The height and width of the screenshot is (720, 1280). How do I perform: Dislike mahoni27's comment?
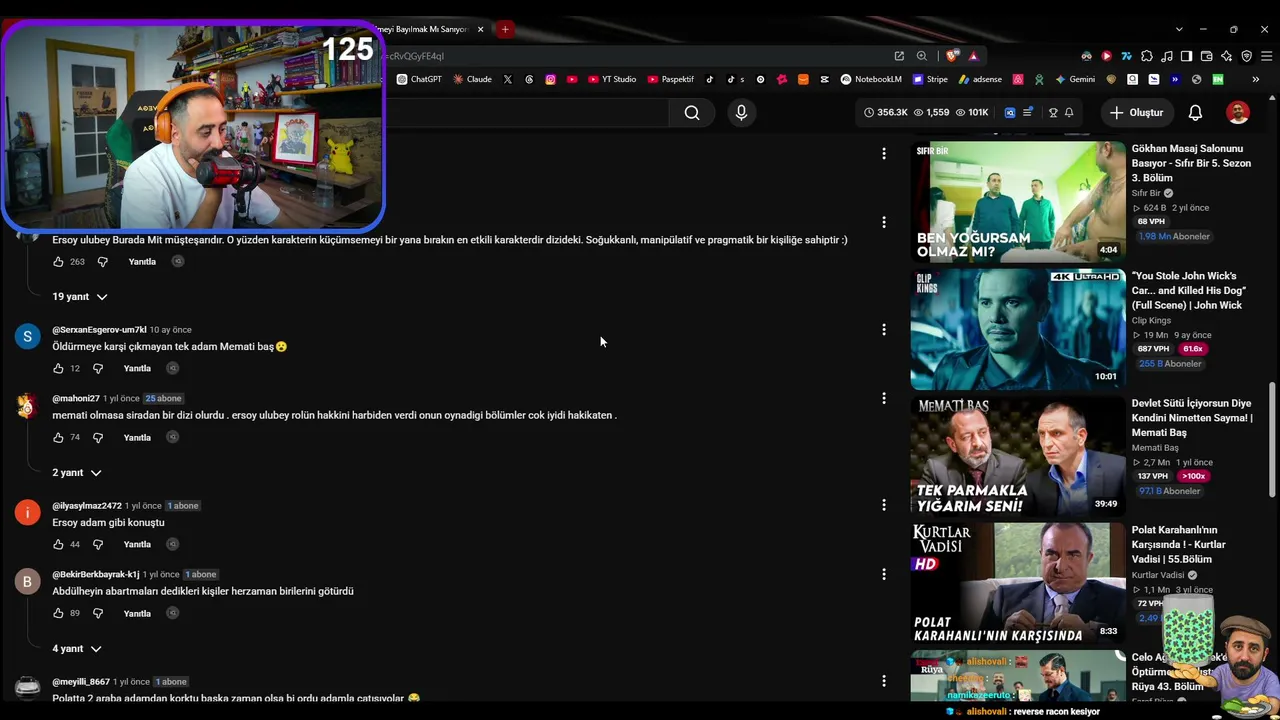pyautogui.click(x=98, y=438)
